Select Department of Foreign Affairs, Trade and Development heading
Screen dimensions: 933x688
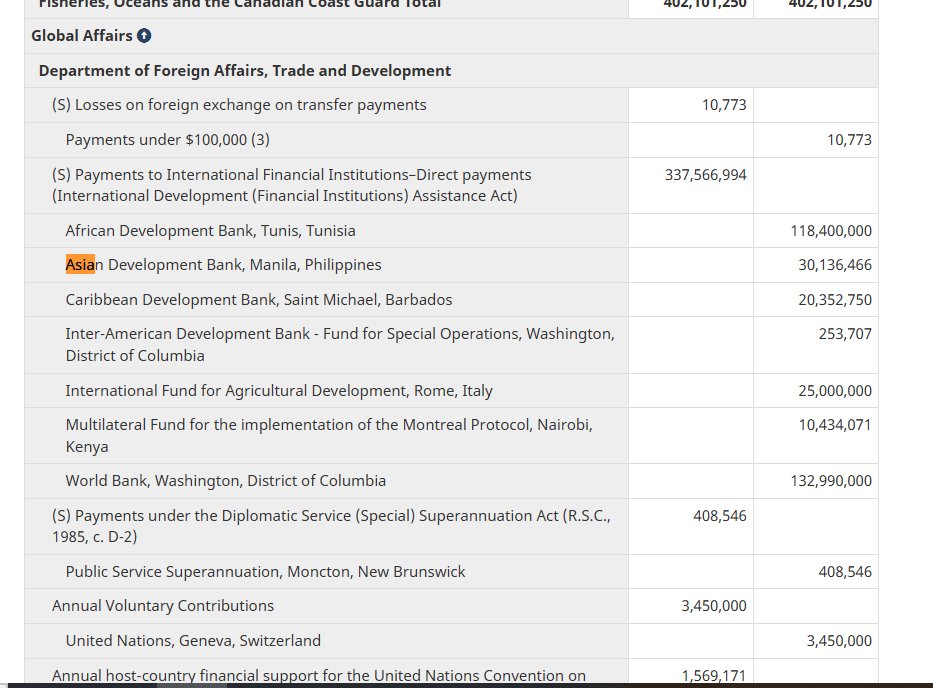(245, 71)
